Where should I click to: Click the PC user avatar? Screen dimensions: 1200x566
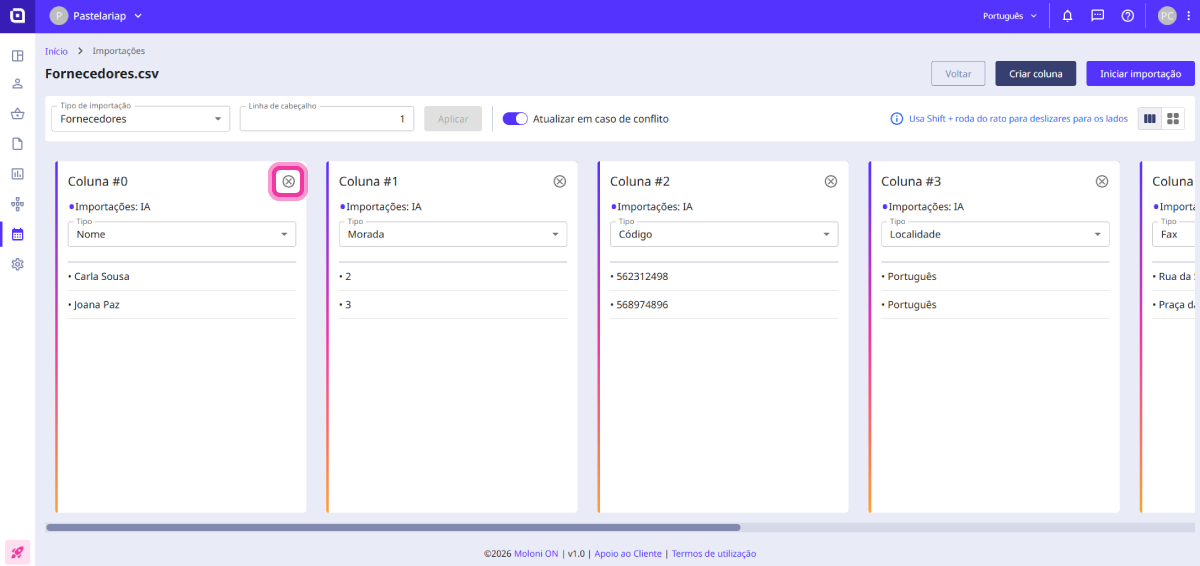click(1167, 16)
